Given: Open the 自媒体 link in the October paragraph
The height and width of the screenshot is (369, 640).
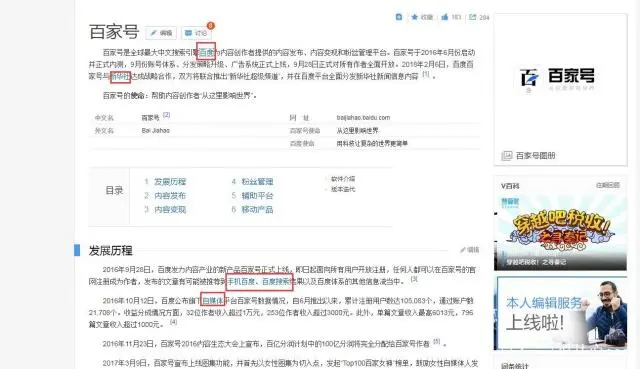Looking at the screenshot, I should [x=213, y=301].
